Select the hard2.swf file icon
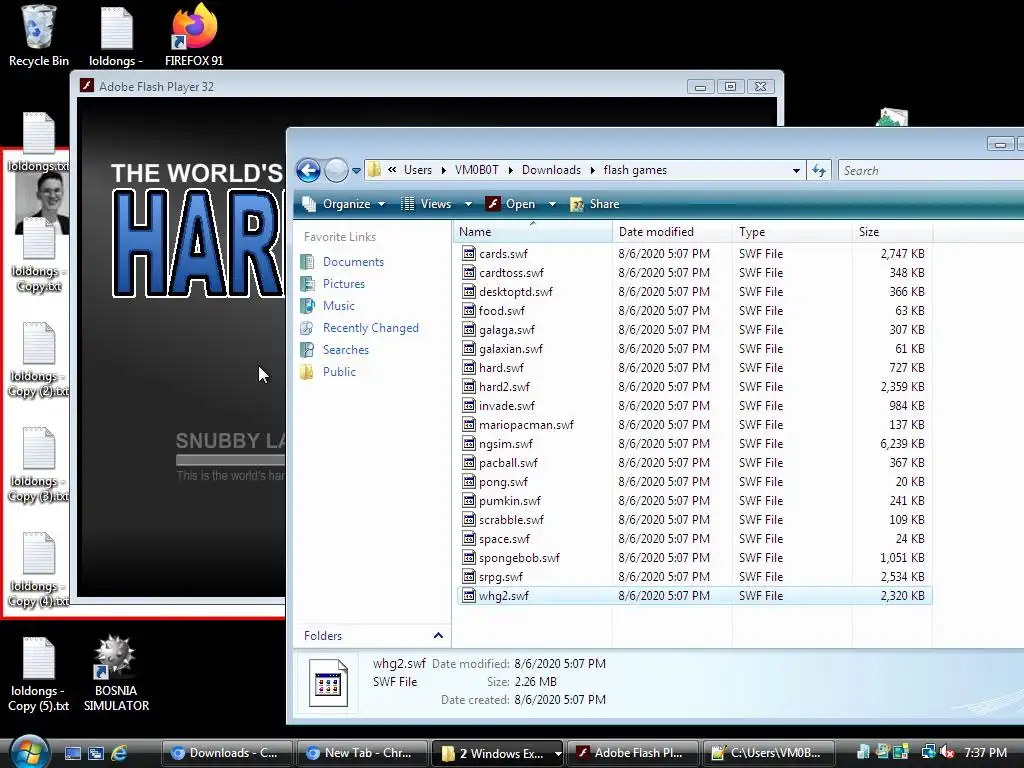1024x768 pixels. click(x=468, y=386)
